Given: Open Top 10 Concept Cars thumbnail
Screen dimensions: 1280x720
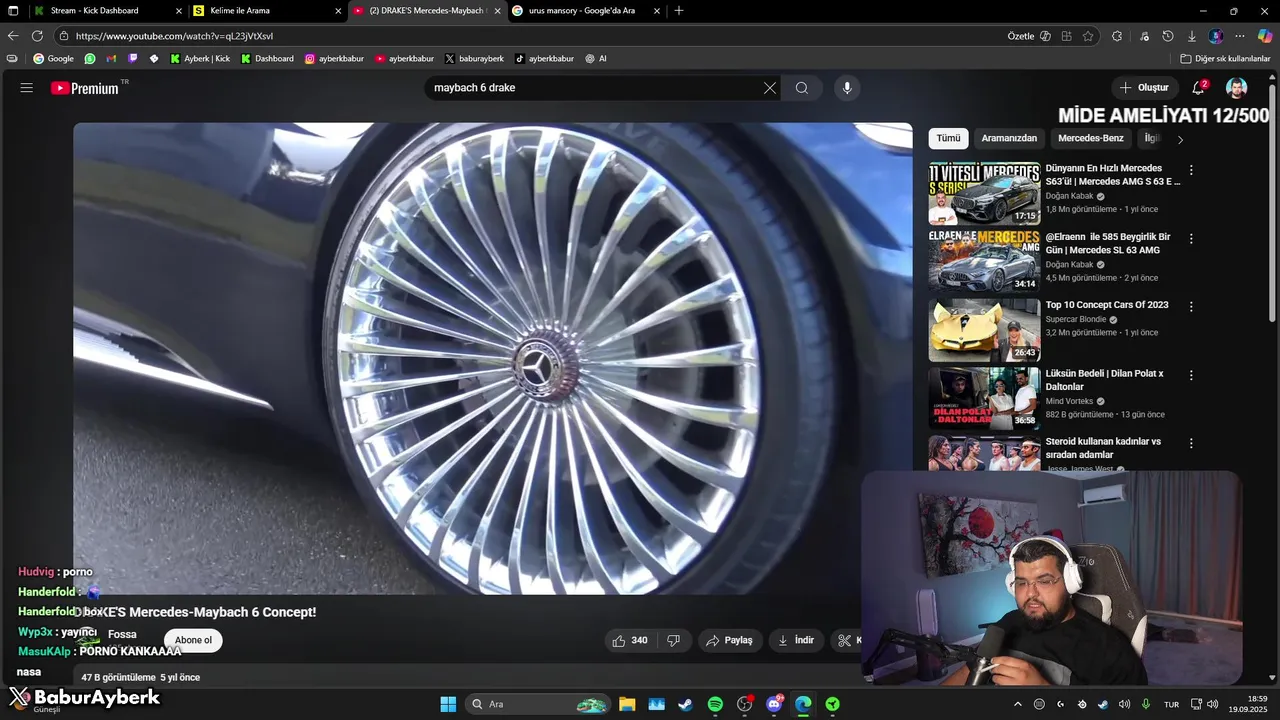Looking at the screenshot, I should (x=984, y=330).
